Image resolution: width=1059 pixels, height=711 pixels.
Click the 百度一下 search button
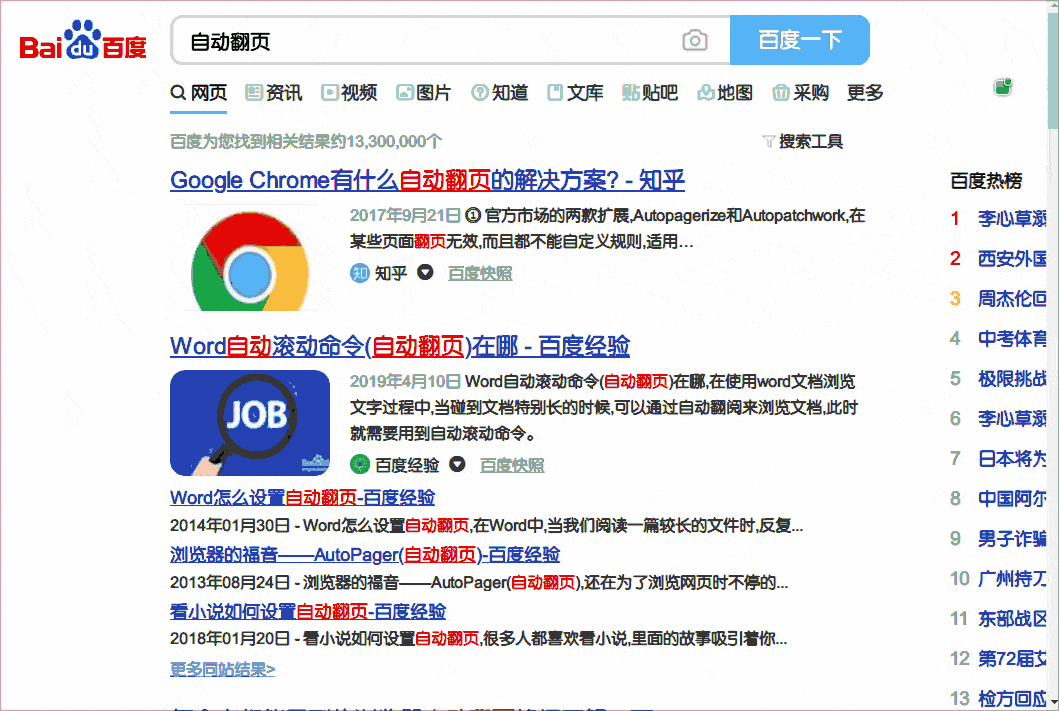pos(800,40)
